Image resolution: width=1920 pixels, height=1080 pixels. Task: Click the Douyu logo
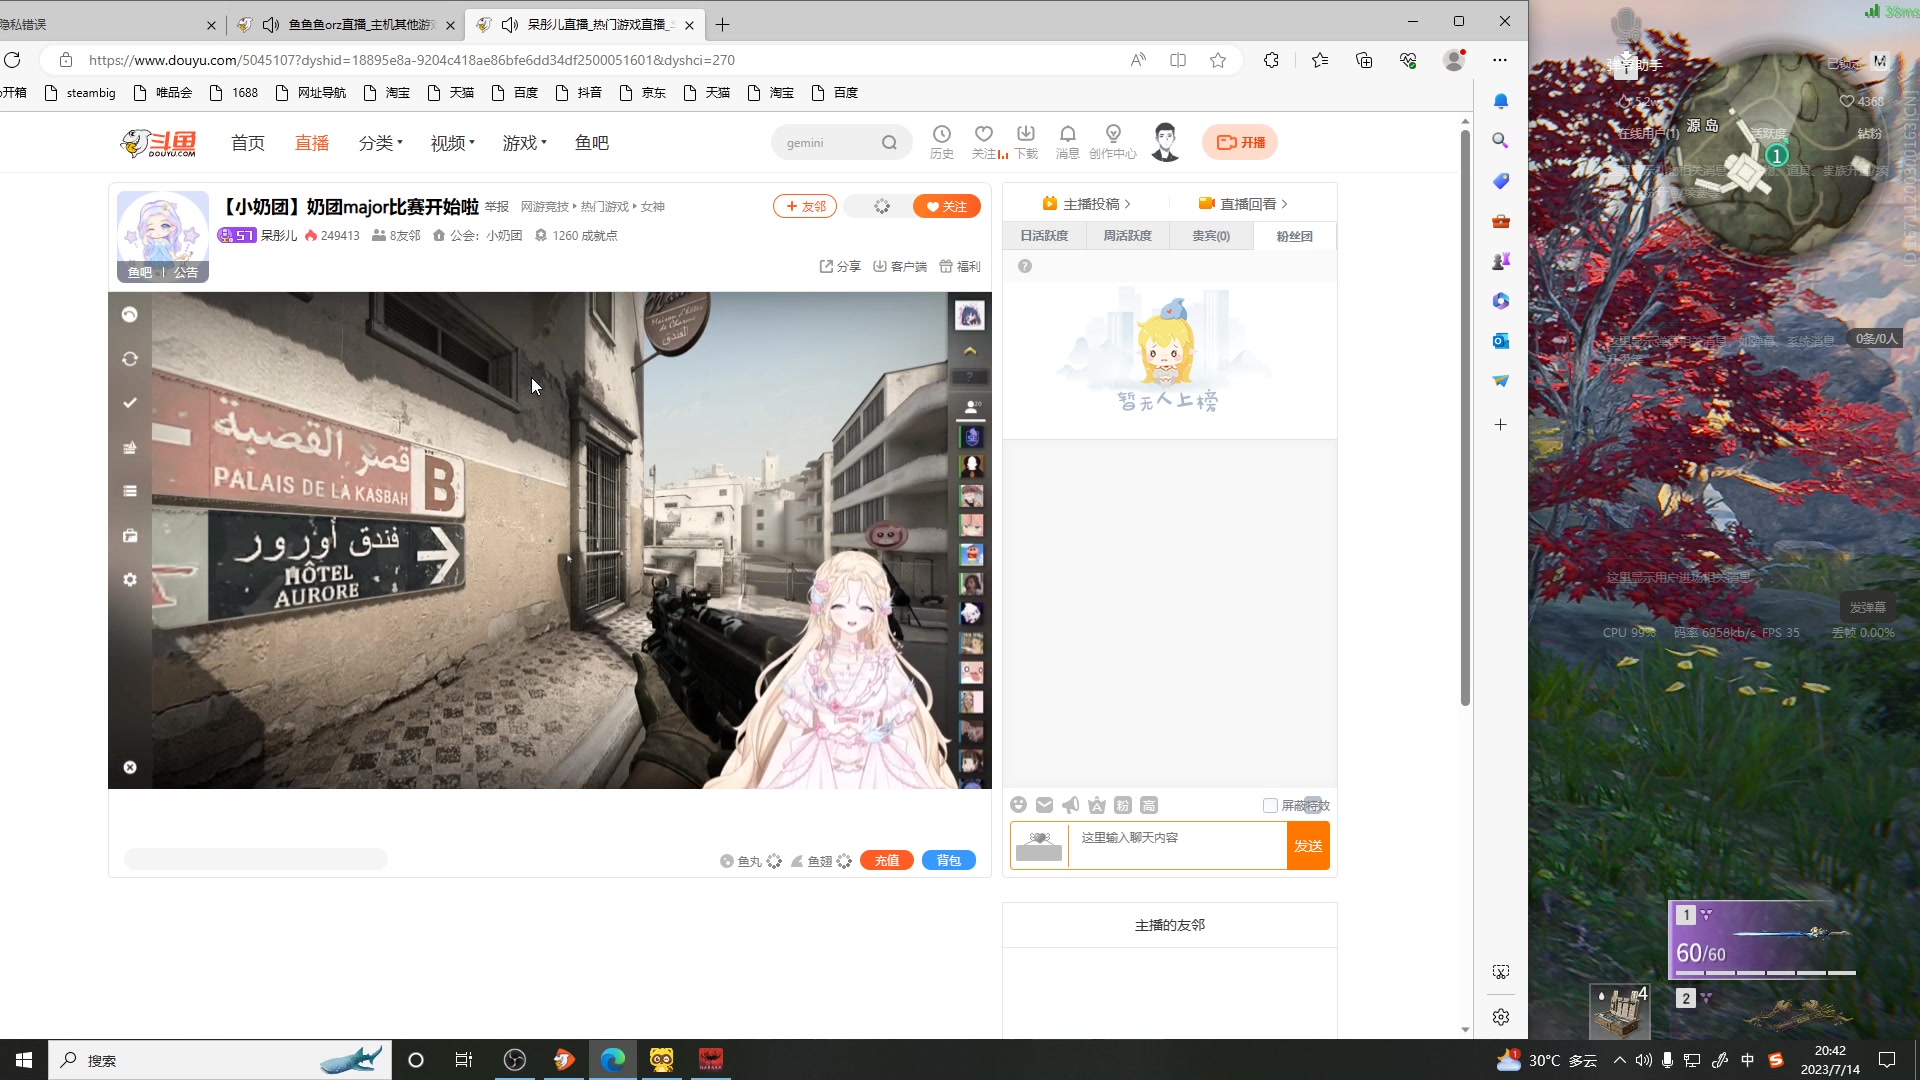tap(159, 143)
